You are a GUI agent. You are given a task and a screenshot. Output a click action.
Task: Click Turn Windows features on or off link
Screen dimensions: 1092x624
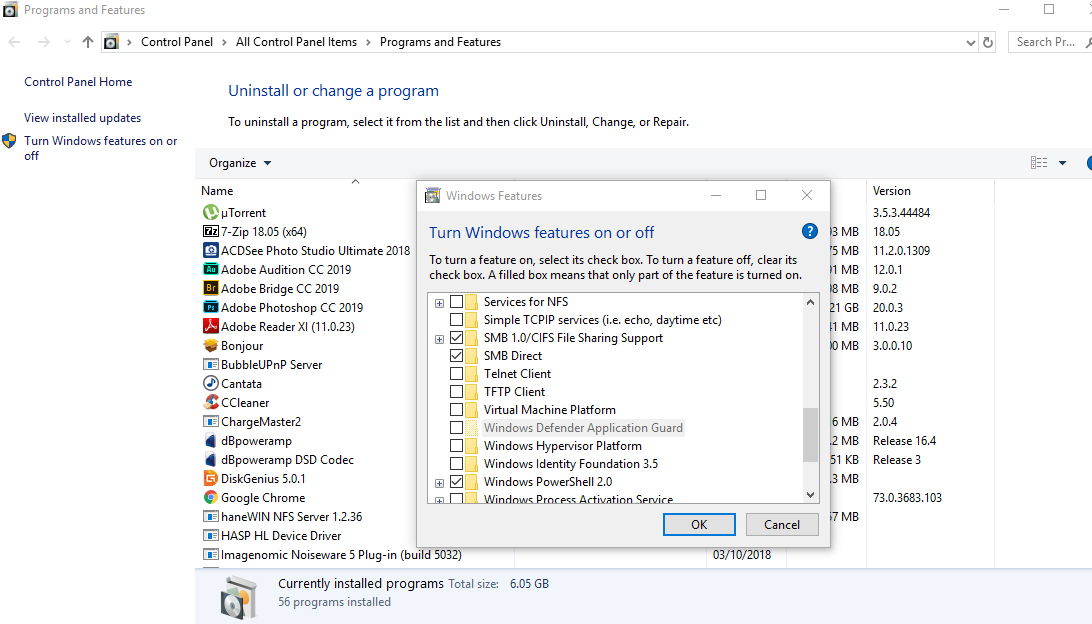pyautogui.click(x=100, y=148)
